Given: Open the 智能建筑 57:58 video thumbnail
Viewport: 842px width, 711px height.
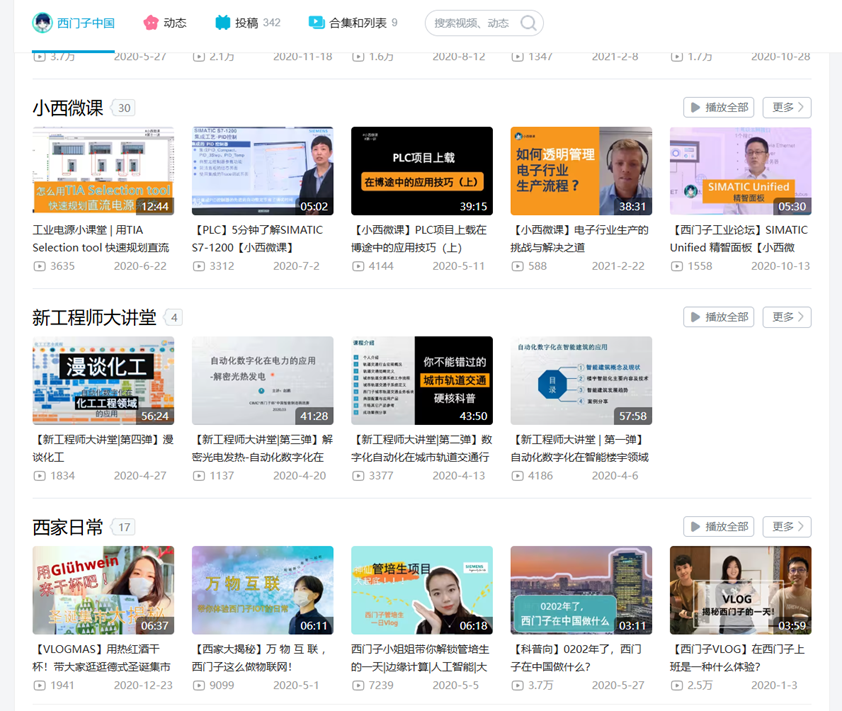Looking at the screenshot, I should click(x=582, y=381).
